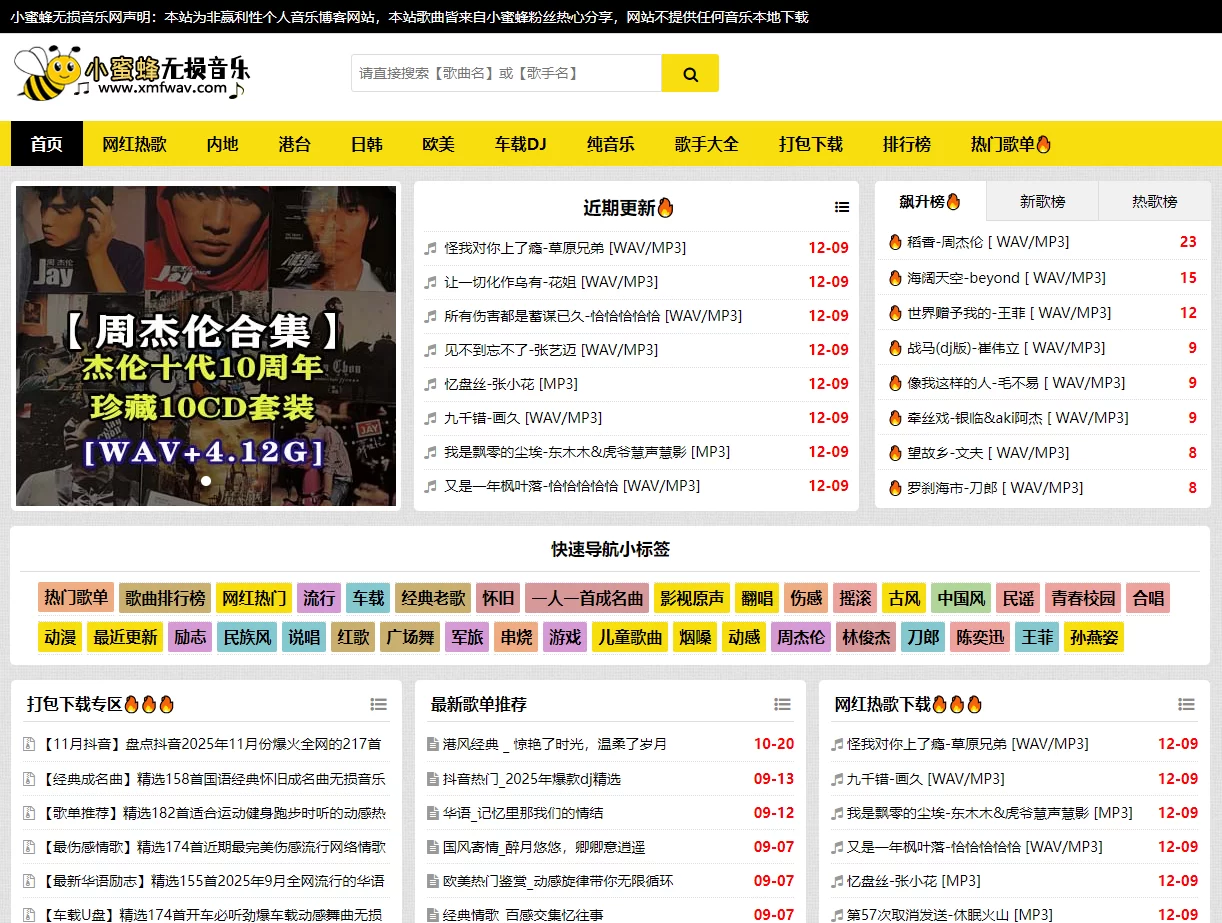Switch to the 新歌榜 tab
Image resolution: width=1222 pixels, height=923 pixels.
click(1042, 201)
